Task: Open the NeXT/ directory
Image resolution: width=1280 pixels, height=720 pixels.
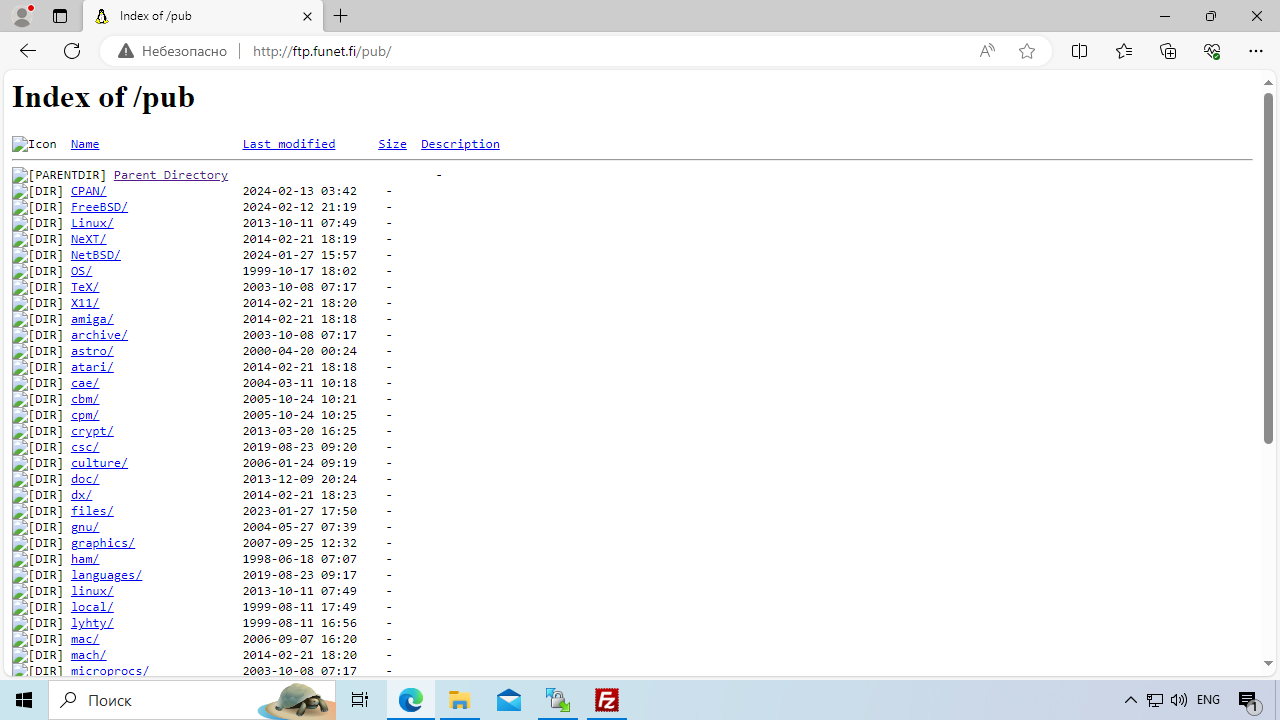Action: coord(88,239)
